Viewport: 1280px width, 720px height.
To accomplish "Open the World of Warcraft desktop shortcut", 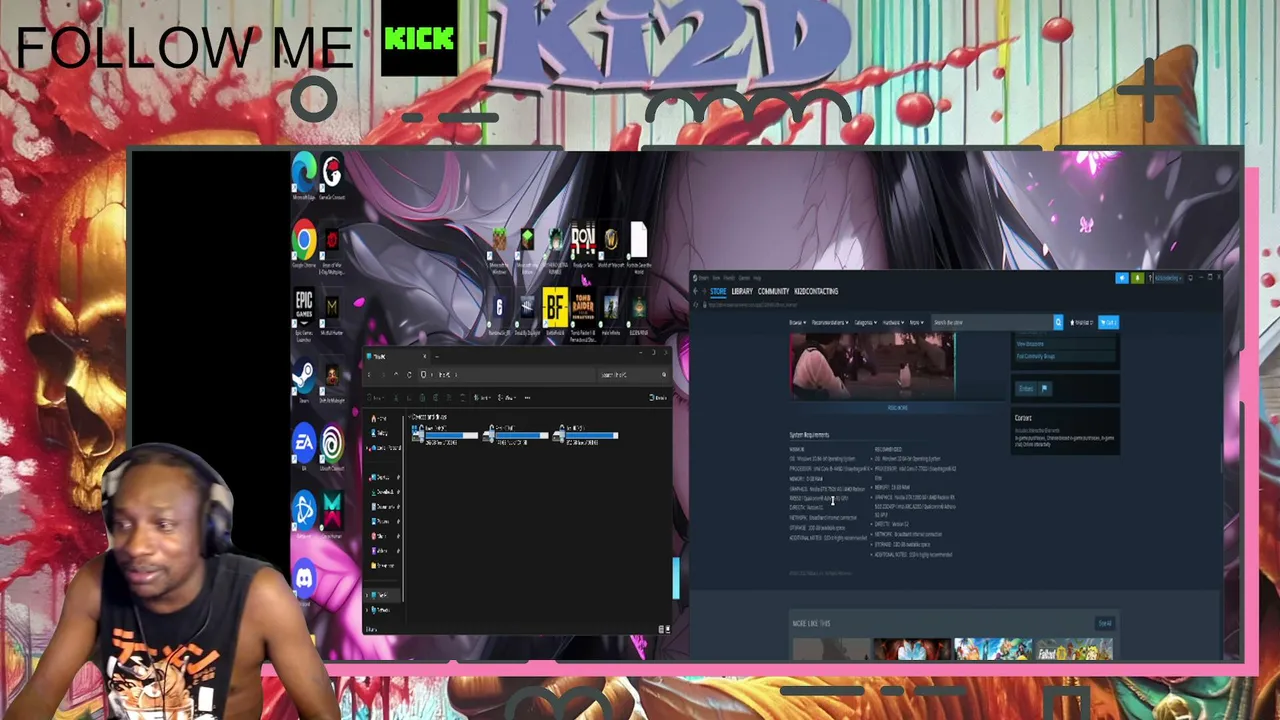I will coord(611,245).
